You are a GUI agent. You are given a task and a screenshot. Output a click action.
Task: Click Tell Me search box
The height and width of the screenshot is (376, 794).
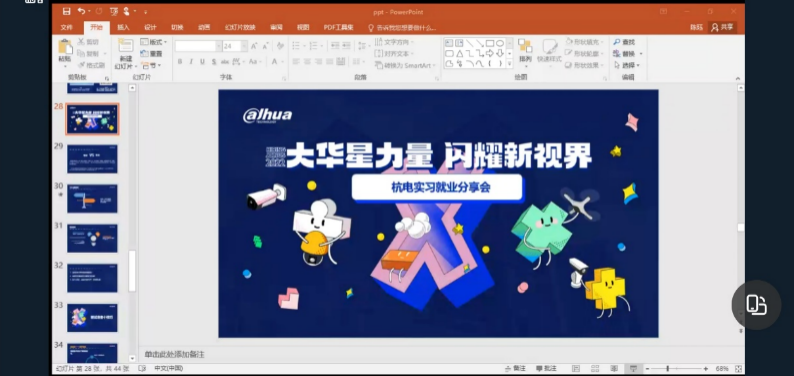click(402, 28)
